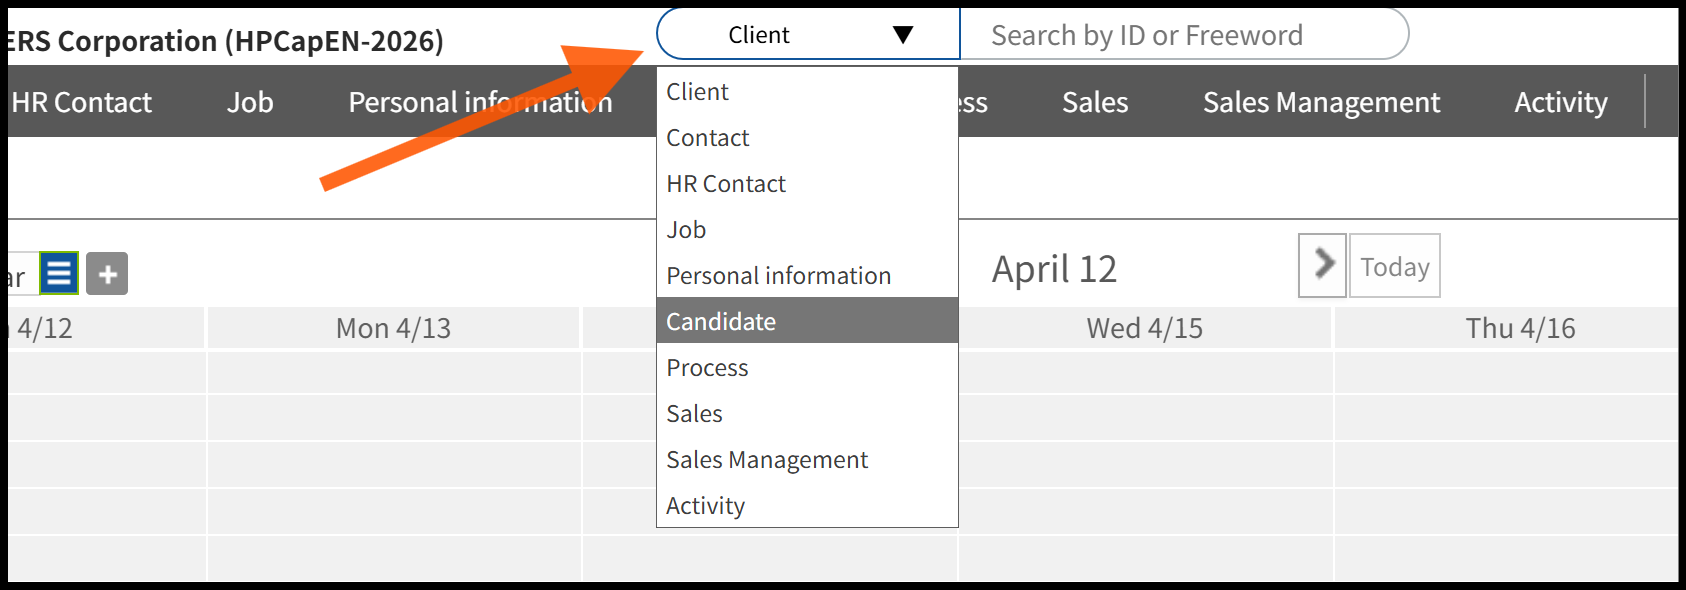Open the Job tab in navigation bar
Image resolution: width=1686 pixels, height=590 pixels.
249,102
